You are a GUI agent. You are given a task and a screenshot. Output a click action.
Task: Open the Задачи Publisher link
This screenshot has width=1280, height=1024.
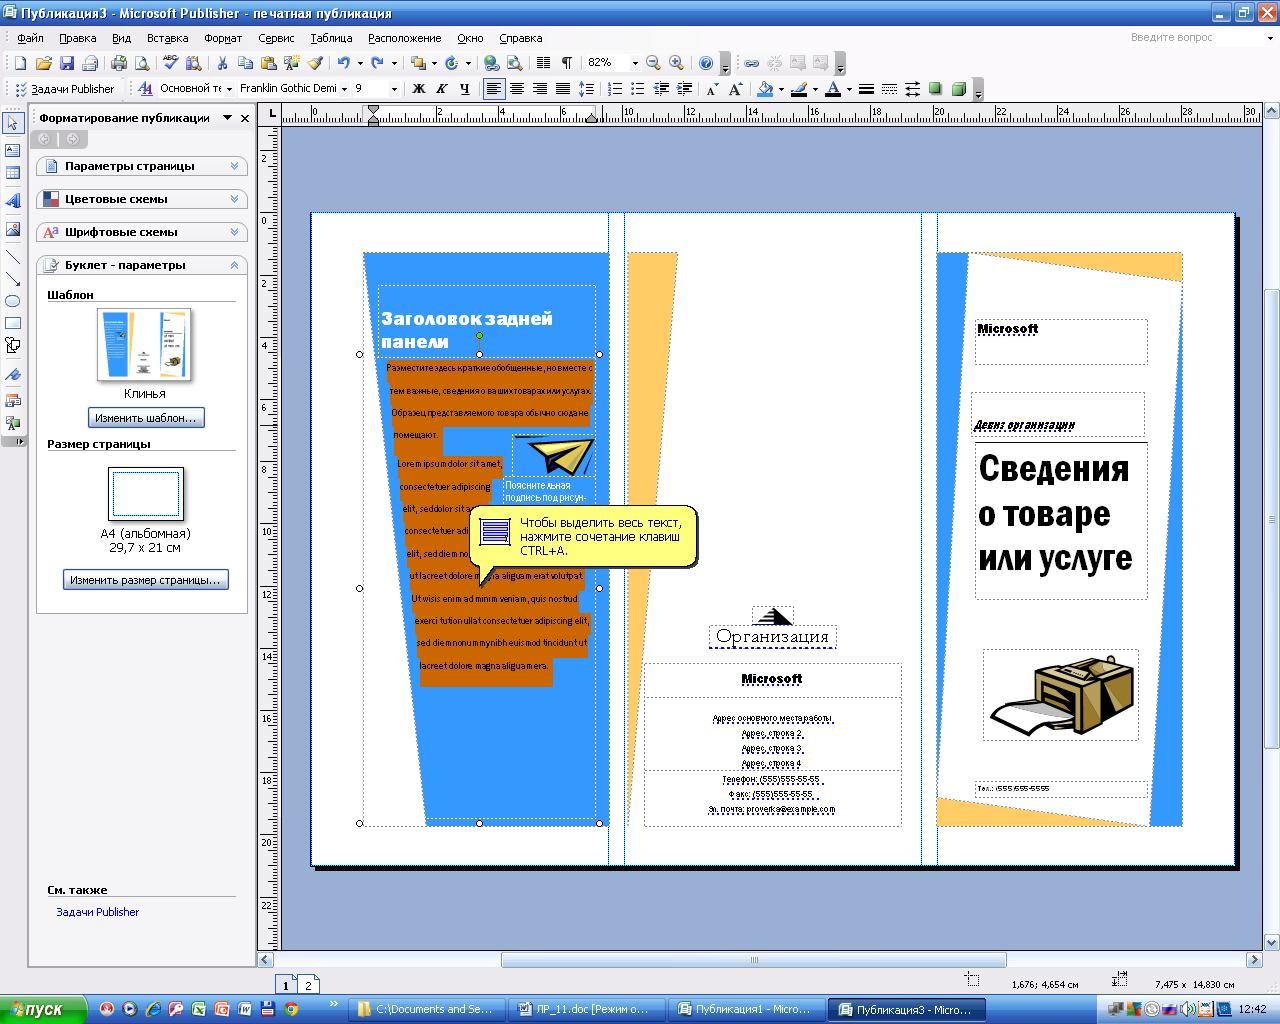[x=97, y=912]
